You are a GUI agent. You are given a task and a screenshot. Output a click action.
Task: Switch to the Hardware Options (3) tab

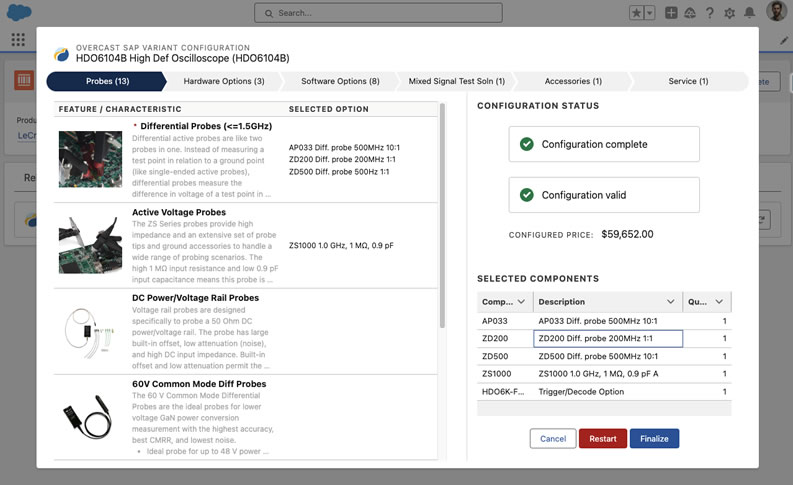pyautogui.click(x=224, y=81)
